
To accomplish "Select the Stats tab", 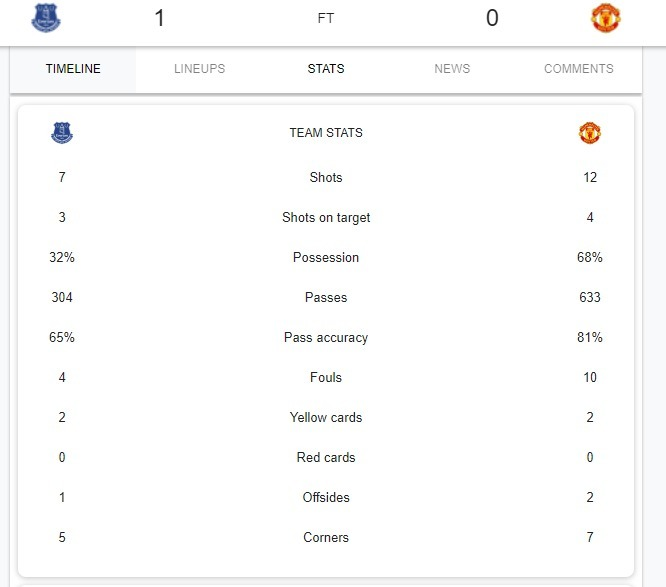I will [x=326, y=69].
